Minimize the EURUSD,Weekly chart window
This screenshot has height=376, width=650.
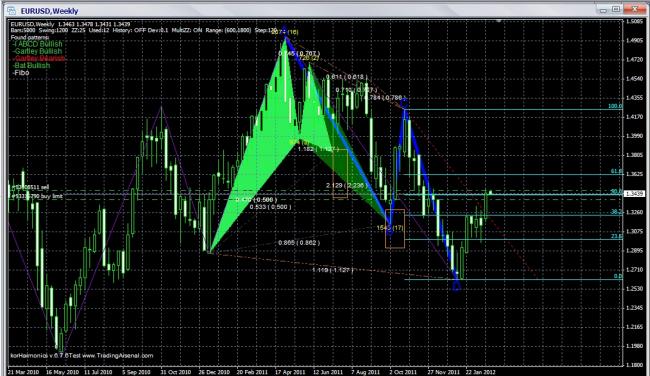pyautogui.click(x=603, y=9)
